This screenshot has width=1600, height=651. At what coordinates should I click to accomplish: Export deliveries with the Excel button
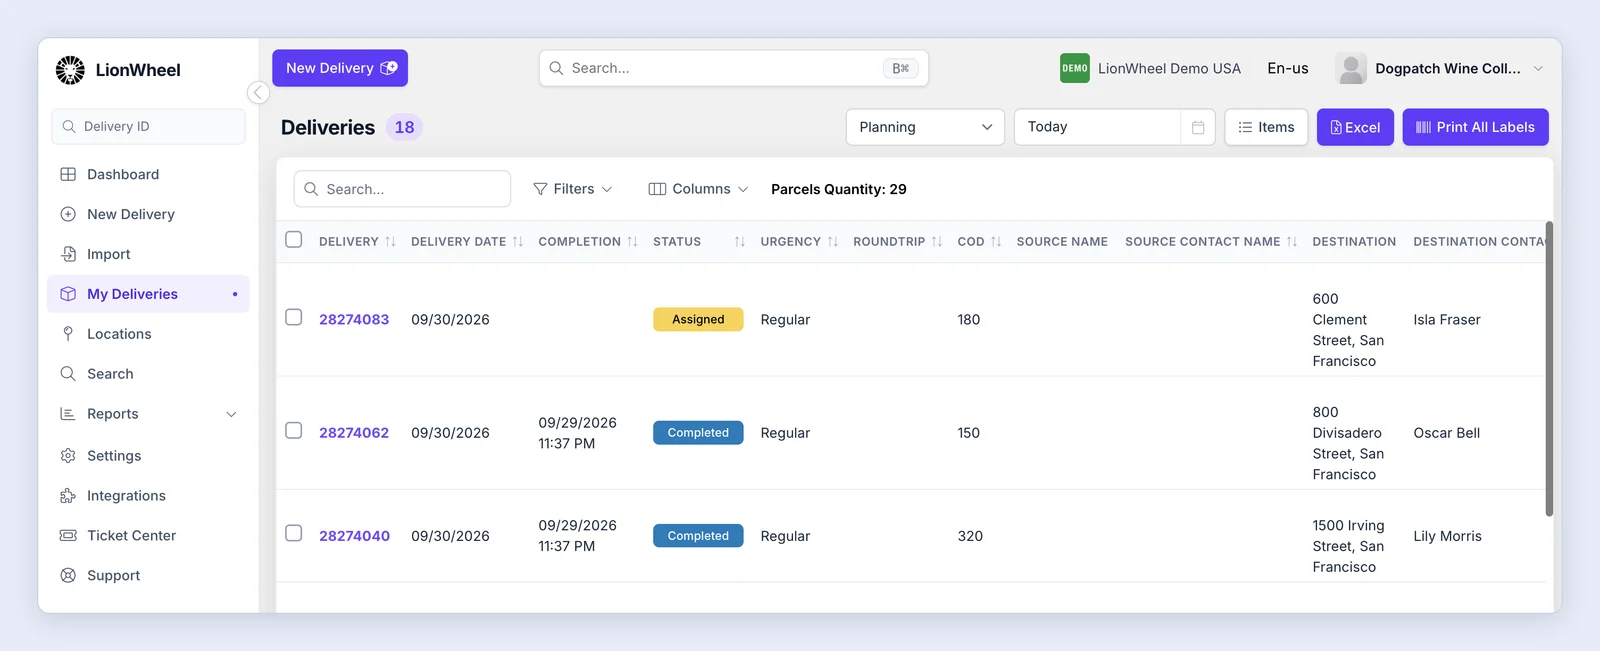(x=1355, y=127)
